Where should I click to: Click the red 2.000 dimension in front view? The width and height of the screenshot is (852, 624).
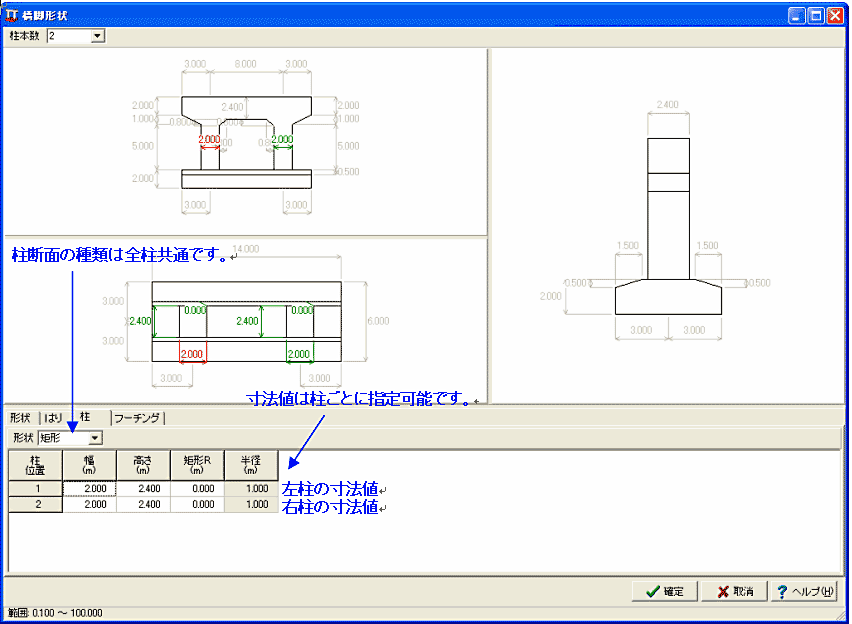coord(209,140)
